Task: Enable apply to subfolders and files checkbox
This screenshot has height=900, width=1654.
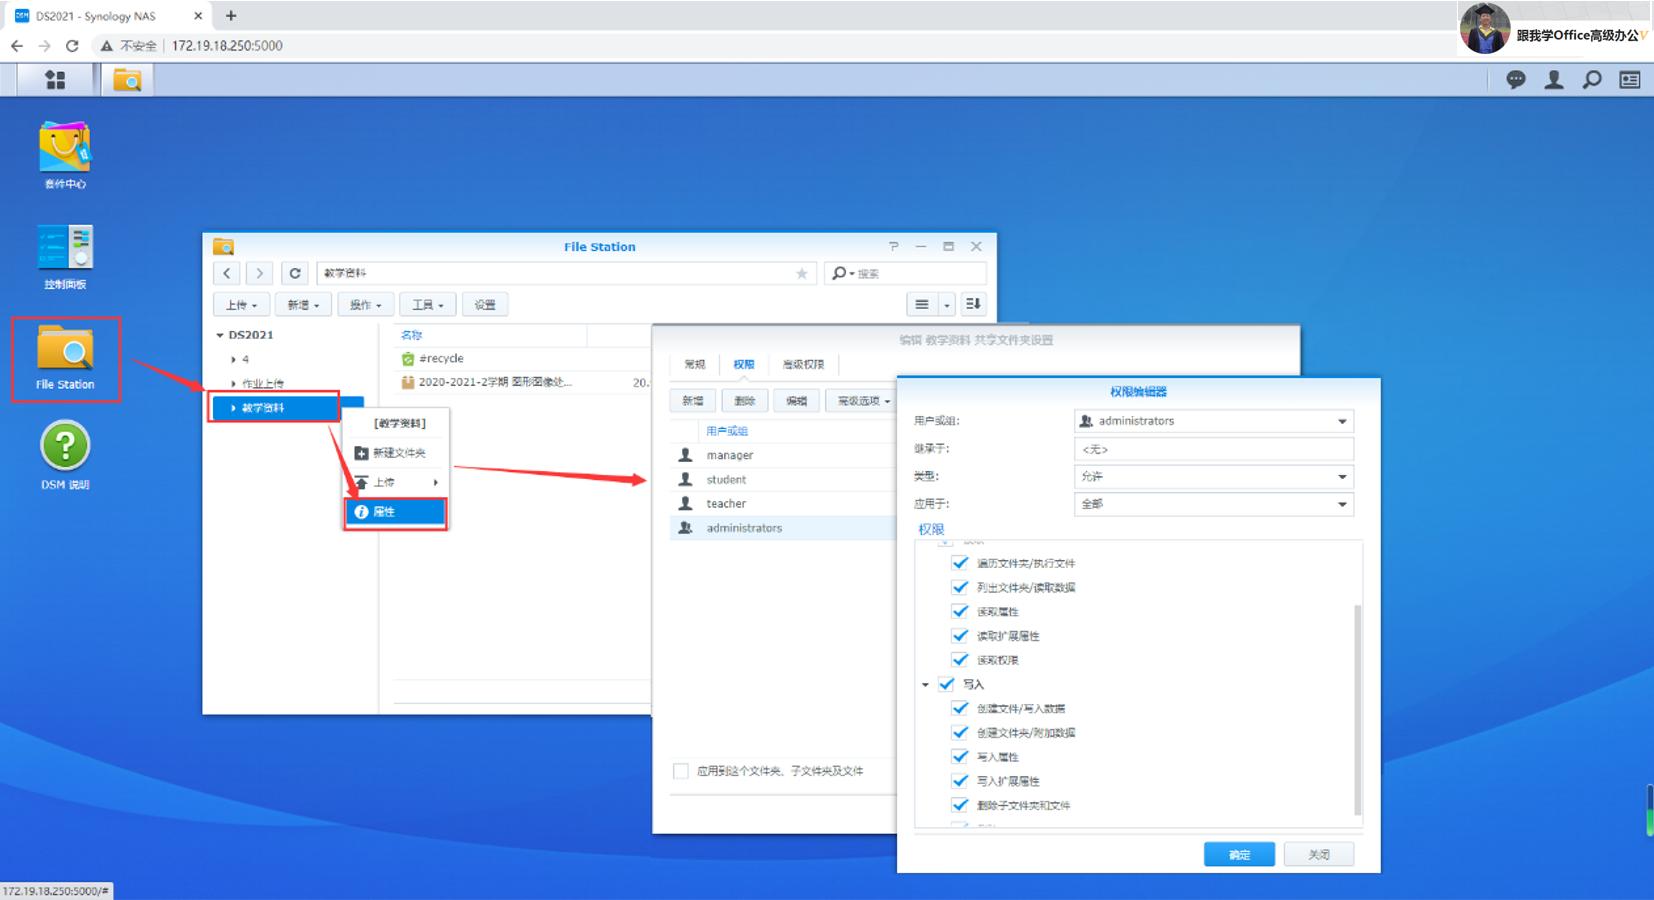Action: (681, 771)
